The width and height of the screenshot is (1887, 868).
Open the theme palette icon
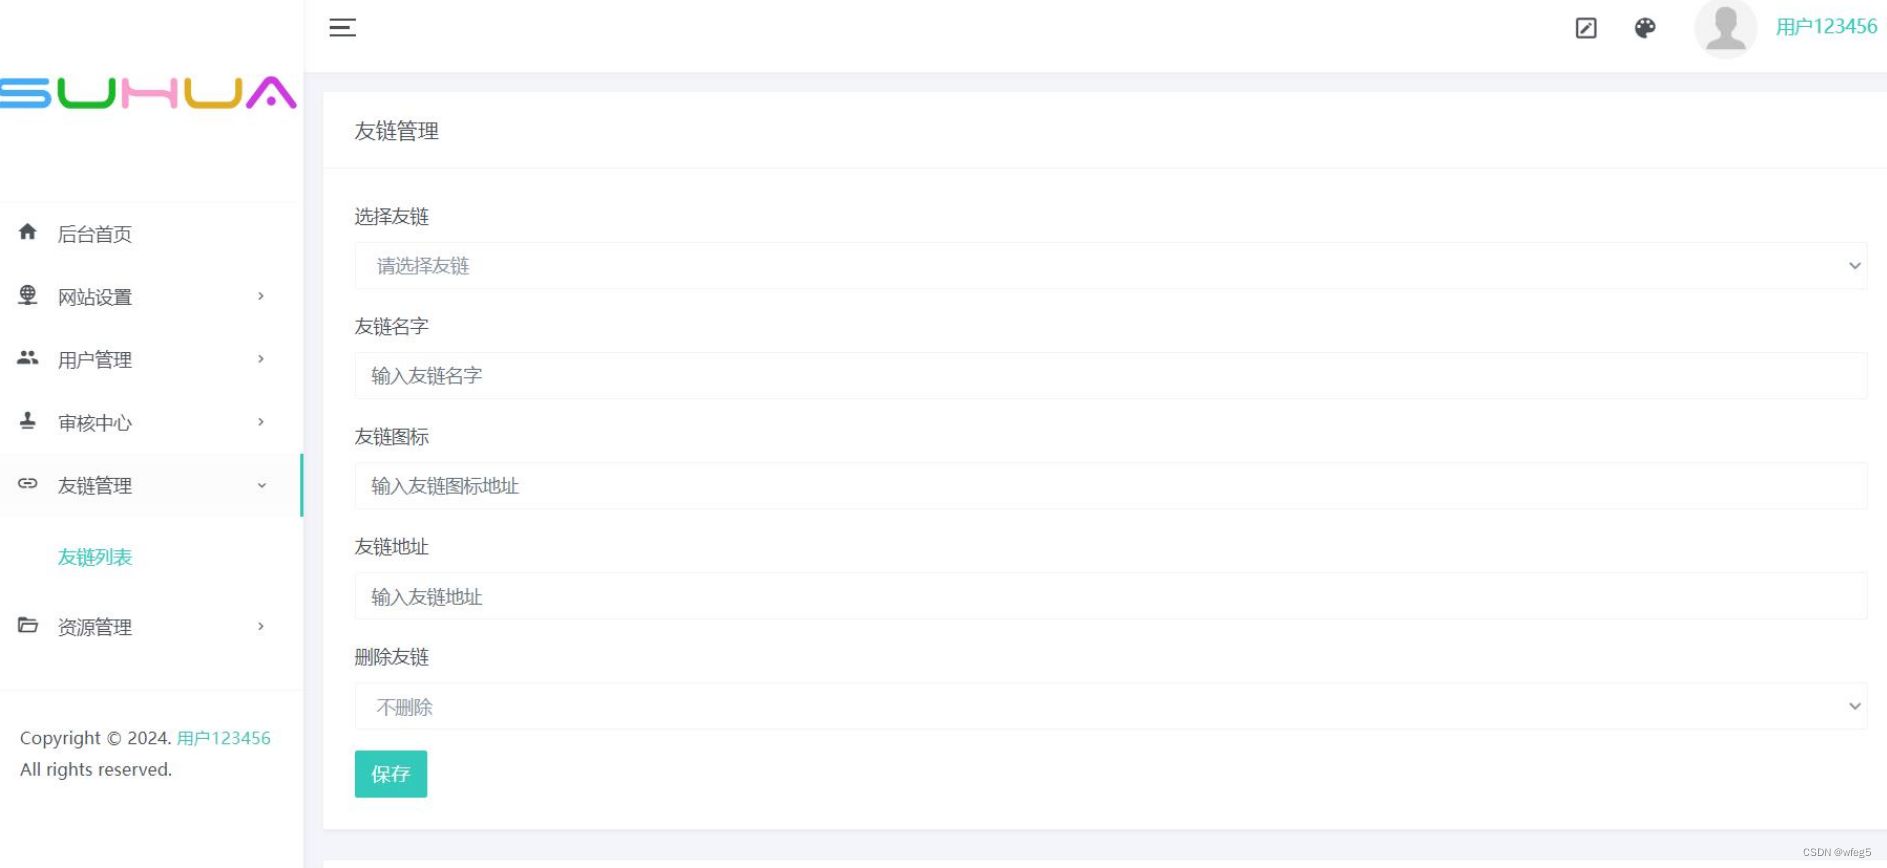(1645, 28)
